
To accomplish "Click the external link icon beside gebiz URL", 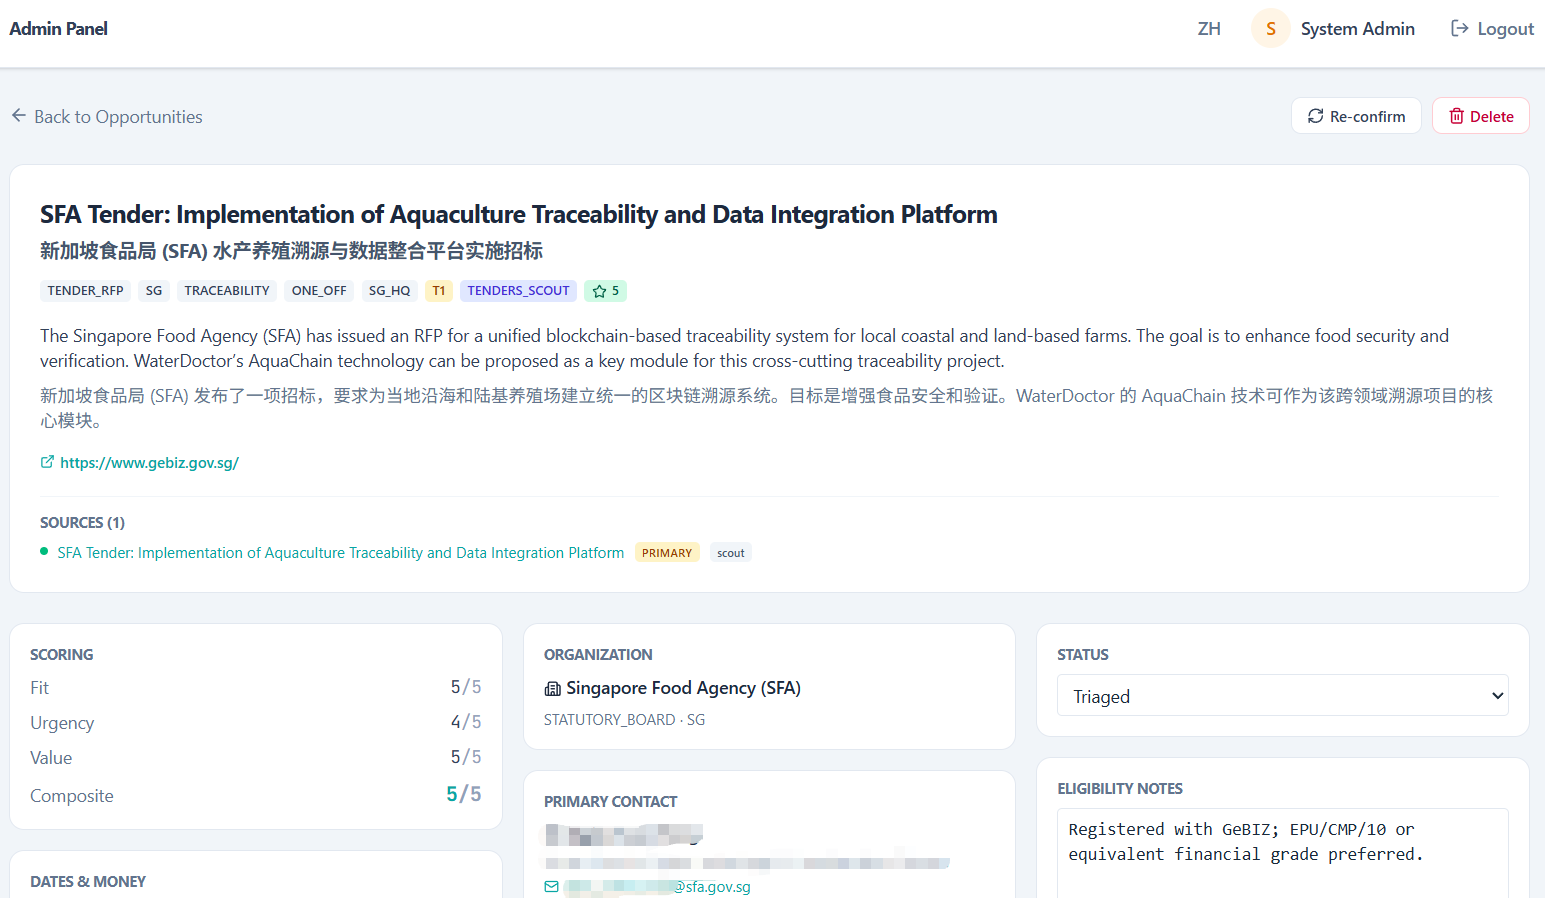I will tap(47, 462).
